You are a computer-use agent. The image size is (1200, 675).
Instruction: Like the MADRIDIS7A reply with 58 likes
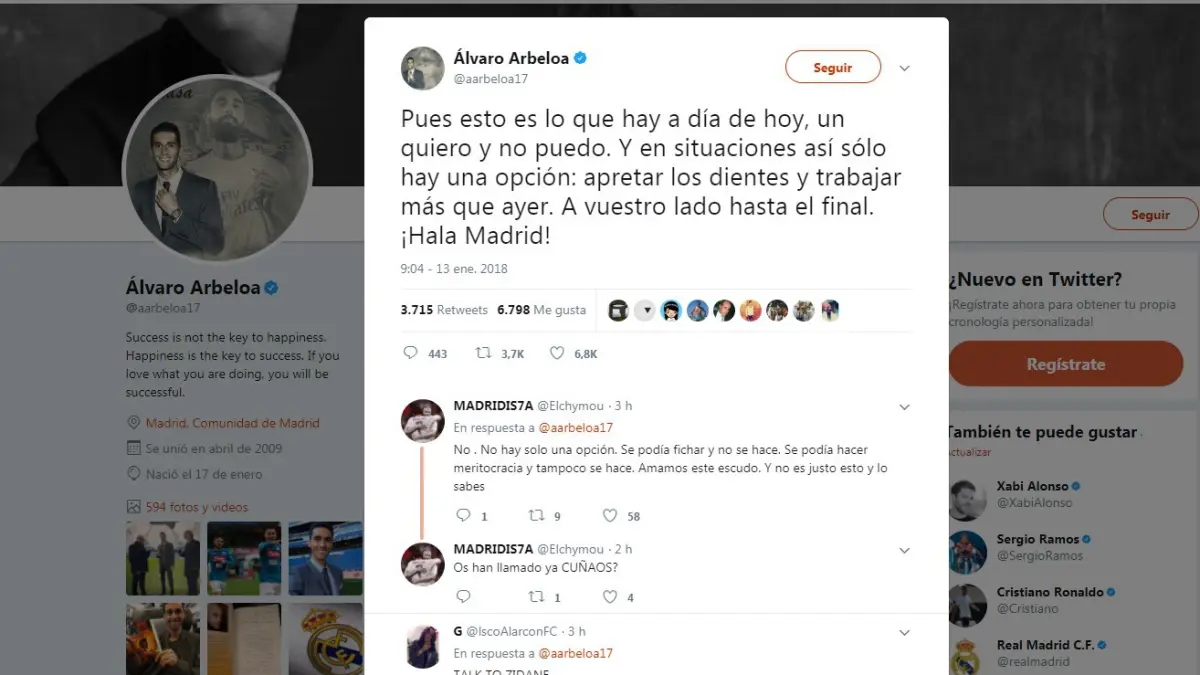click(610, 516)
